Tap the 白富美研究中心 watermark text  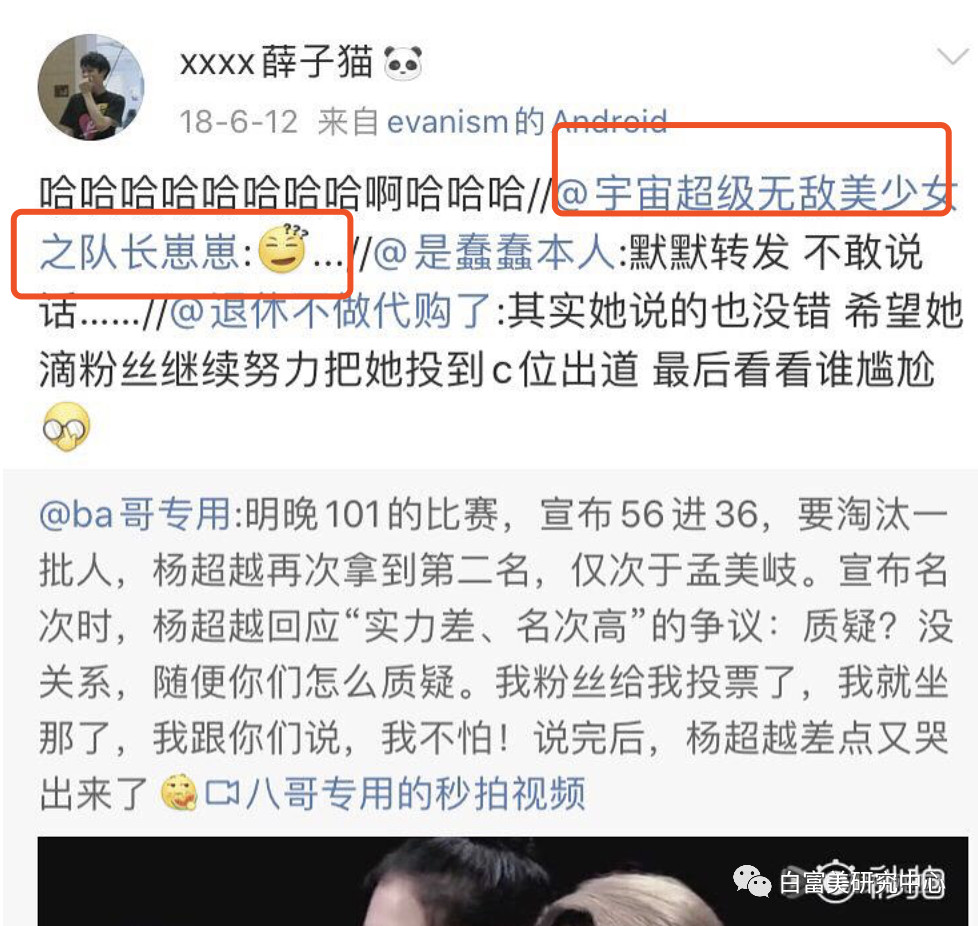click(x=861, y=882)
